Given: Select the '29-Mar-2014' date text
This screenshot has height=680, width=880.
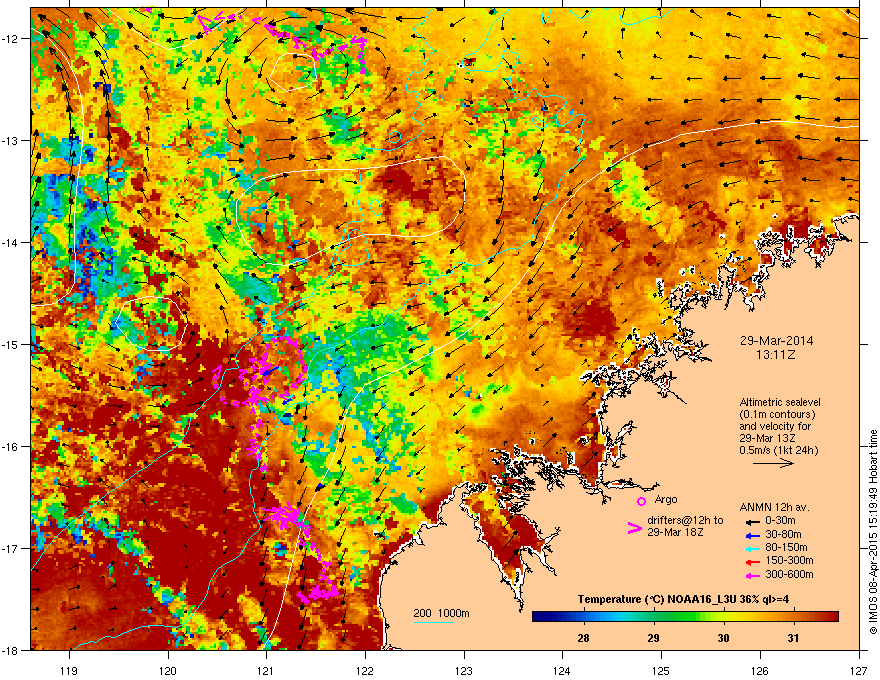Looking at the screenshot, I should (776, 341).
